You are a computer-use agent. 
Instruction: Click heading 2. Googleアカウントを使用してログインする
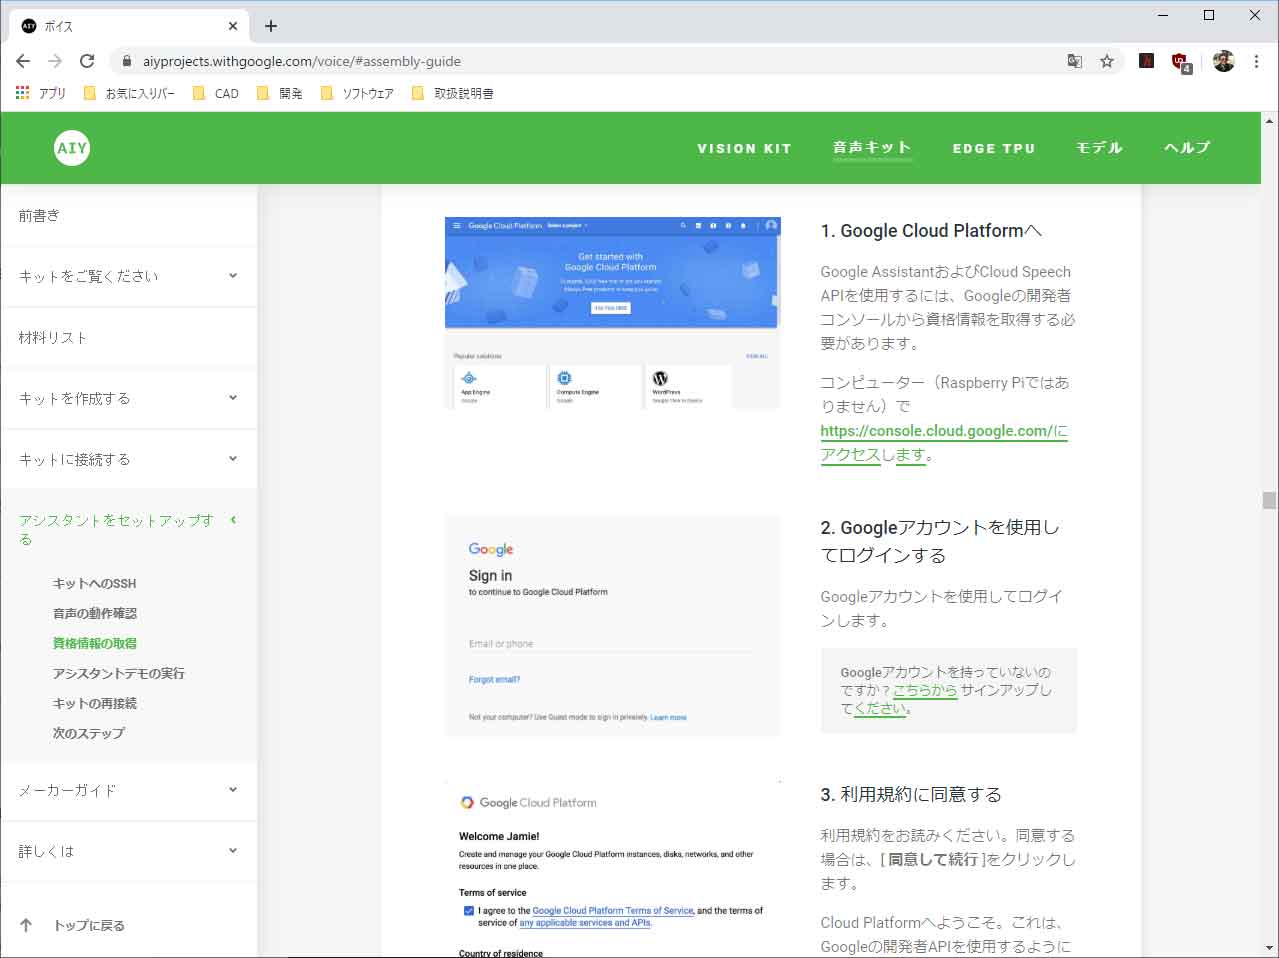point(940,541)
